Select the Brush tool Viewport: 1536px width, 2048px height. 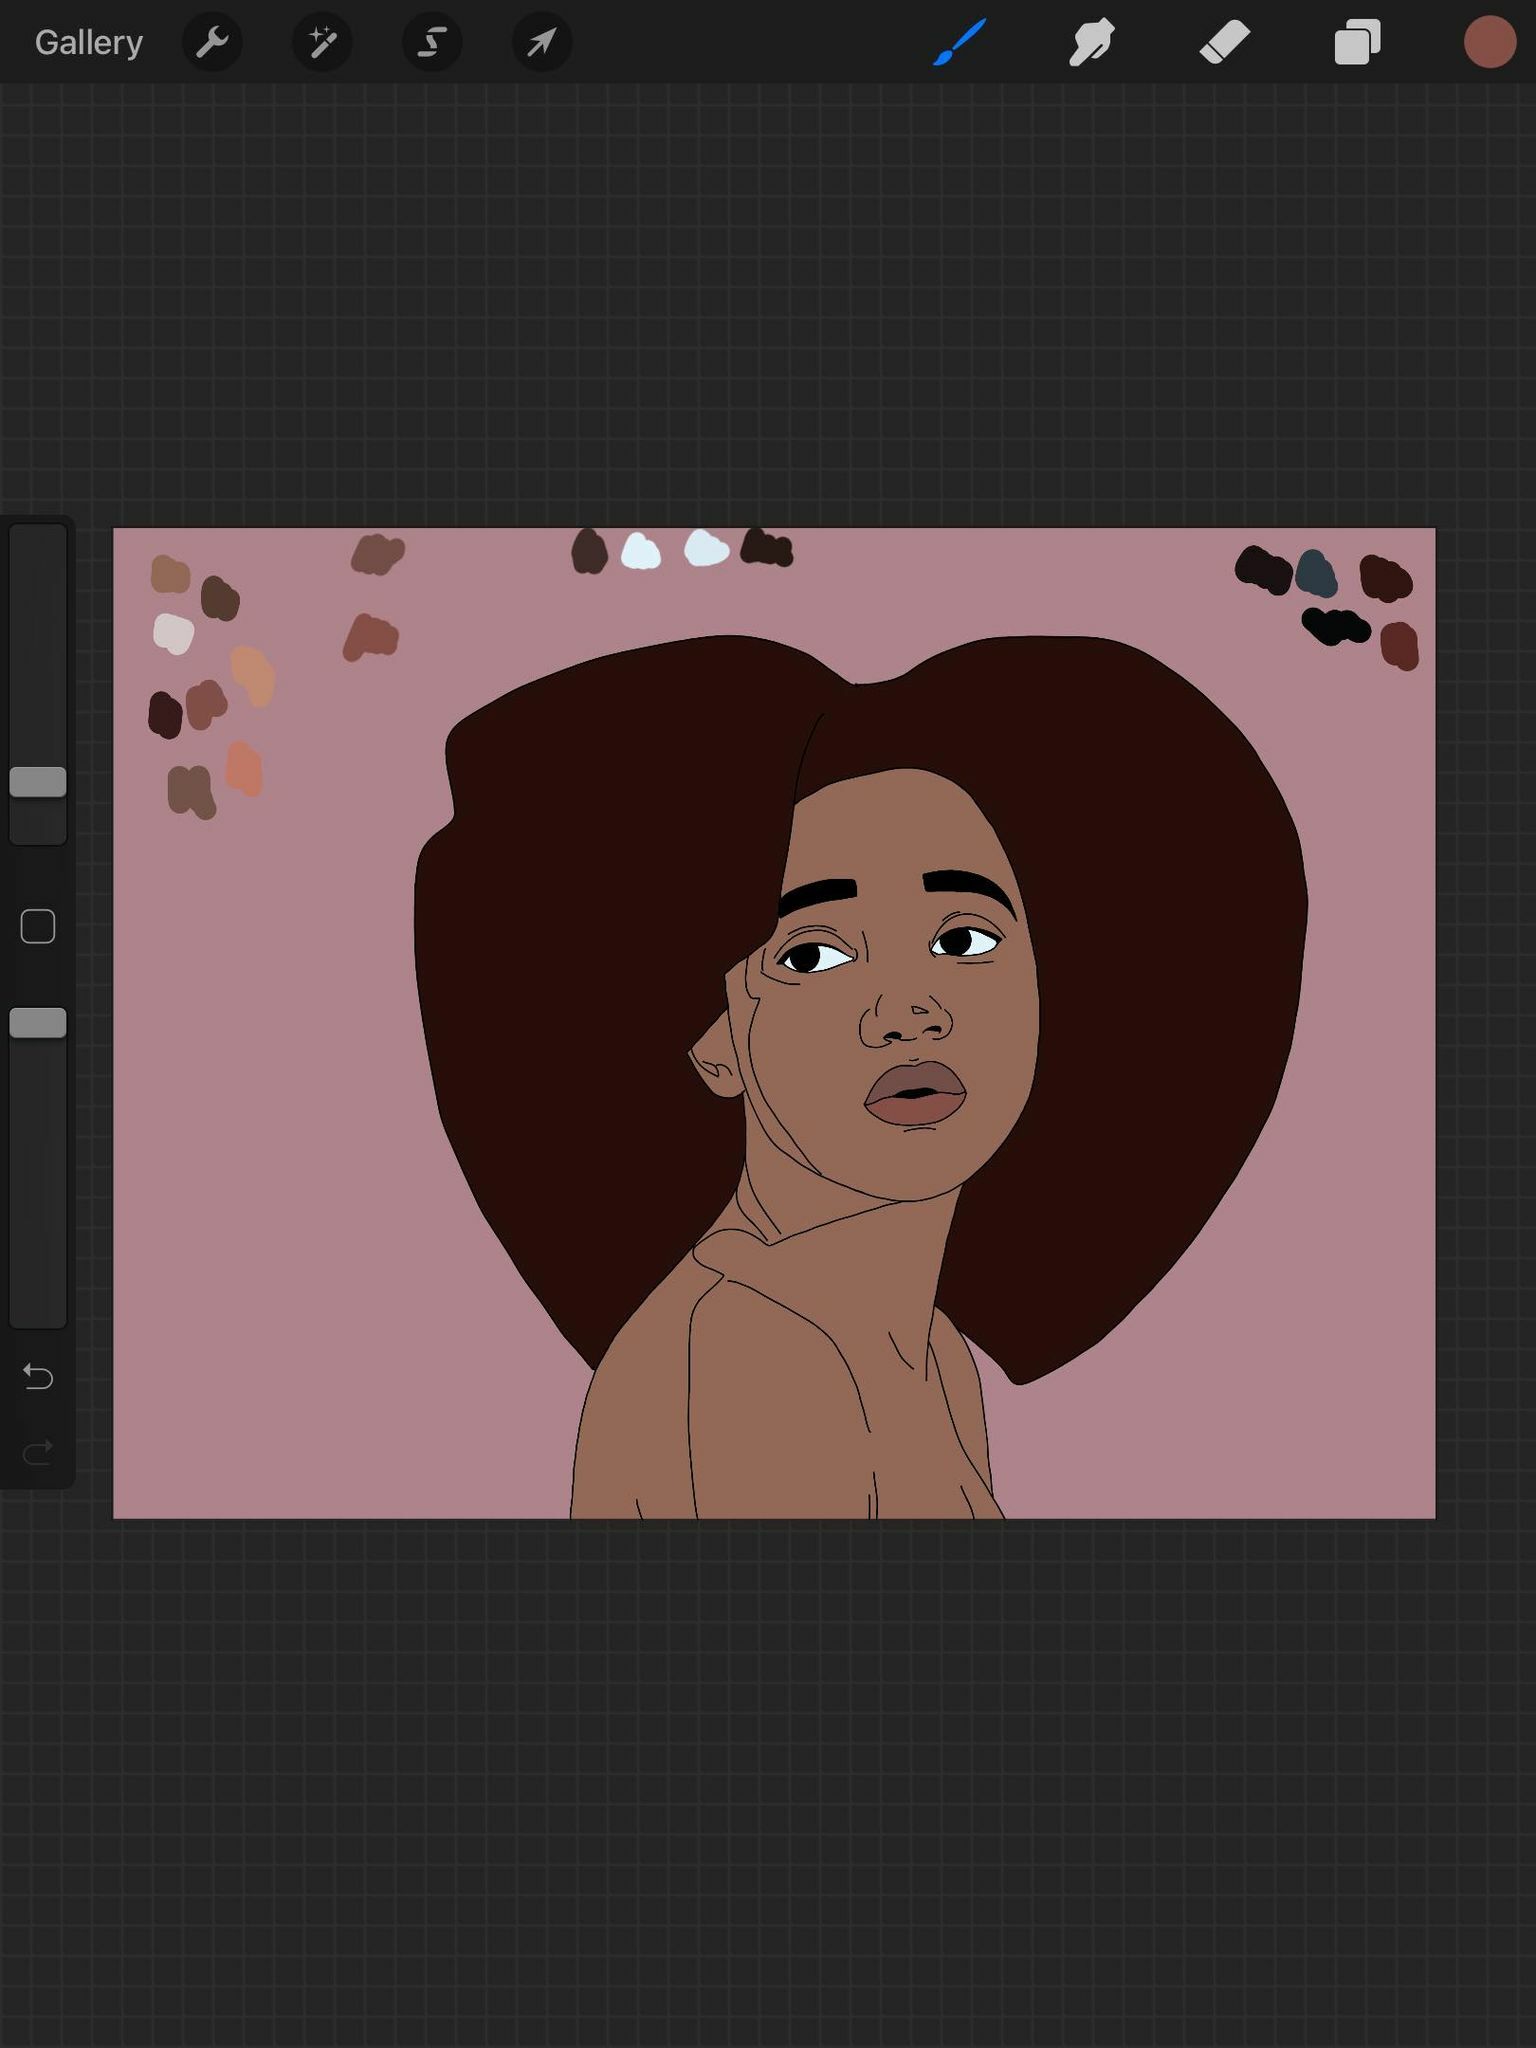pos(960,43)
